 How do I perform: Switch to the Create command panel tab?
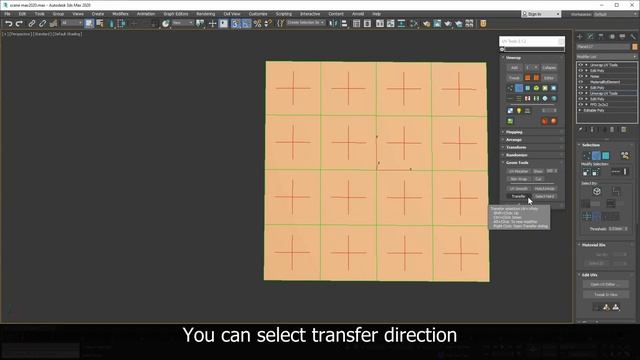pos(580,37)
